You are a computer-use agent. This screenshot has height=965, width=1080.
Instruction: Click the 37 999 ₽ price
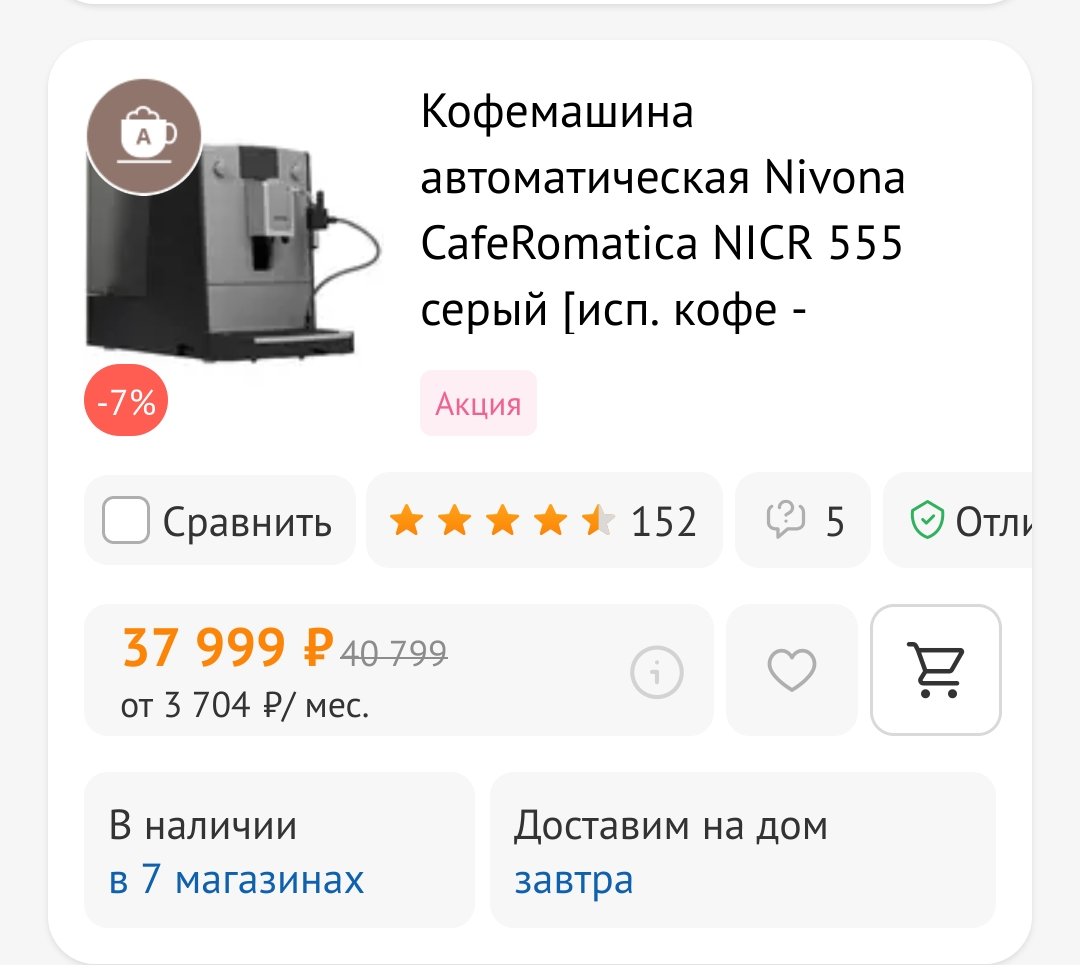click(228, 648)
